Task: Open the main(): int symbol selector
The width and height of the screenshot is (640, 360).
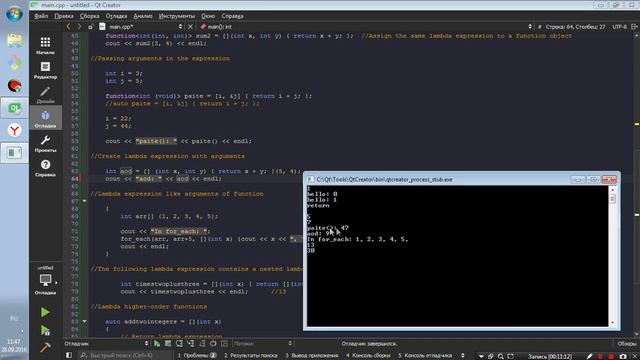Action: point(216,27)
